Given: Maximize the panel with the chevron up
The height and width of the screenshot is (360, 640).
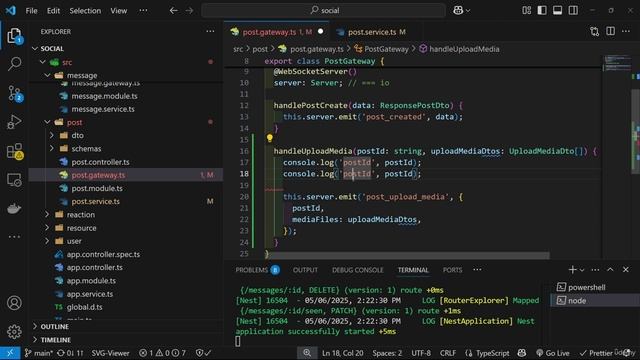Looking at the screenshot, I should click(x=610, y=270).
